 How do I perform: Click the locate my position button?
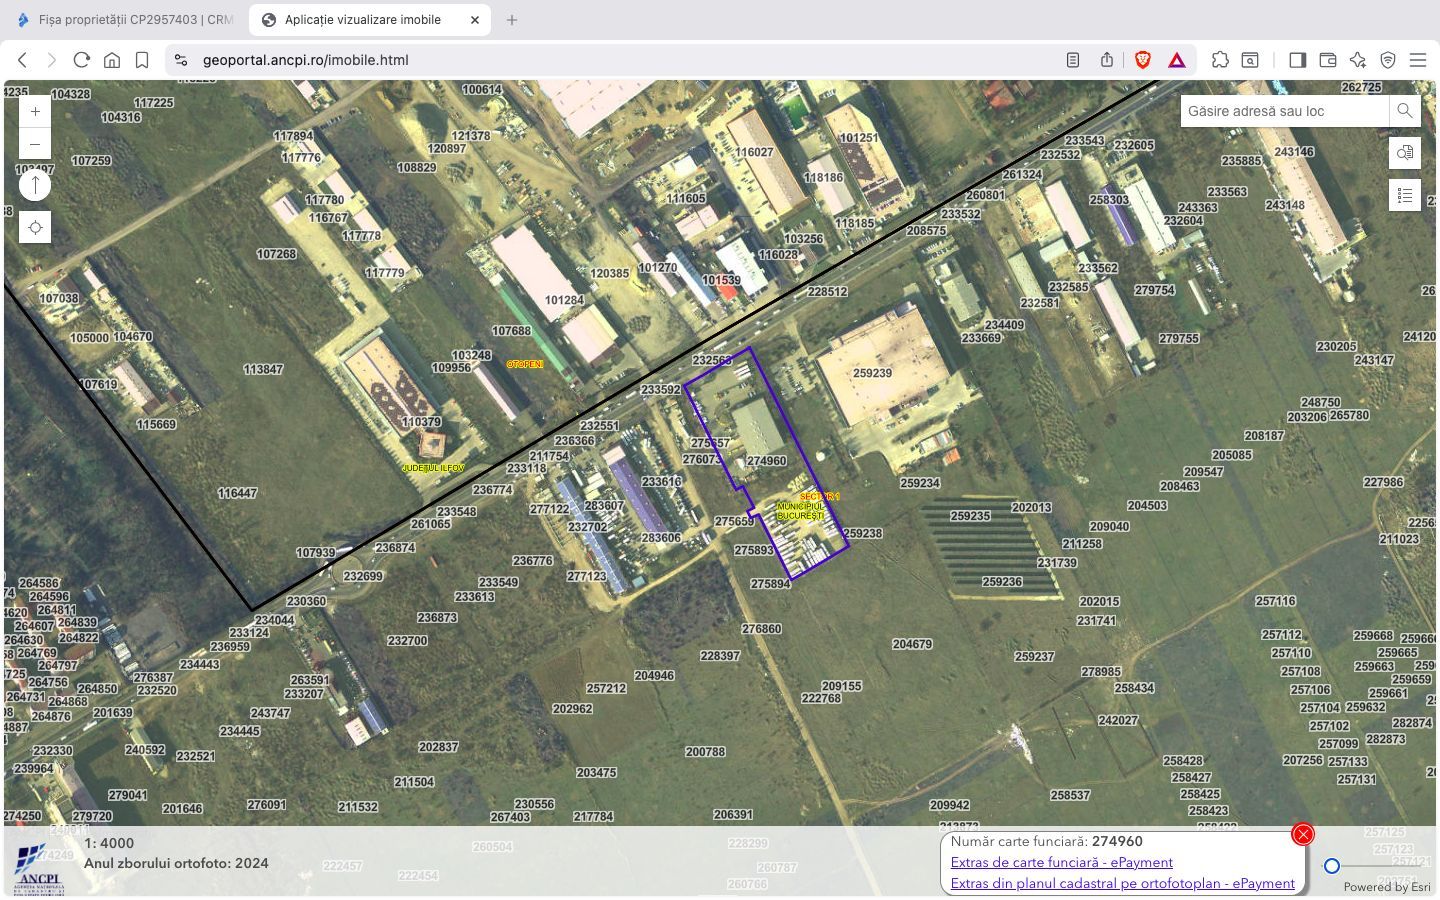[x=35, y=228]
